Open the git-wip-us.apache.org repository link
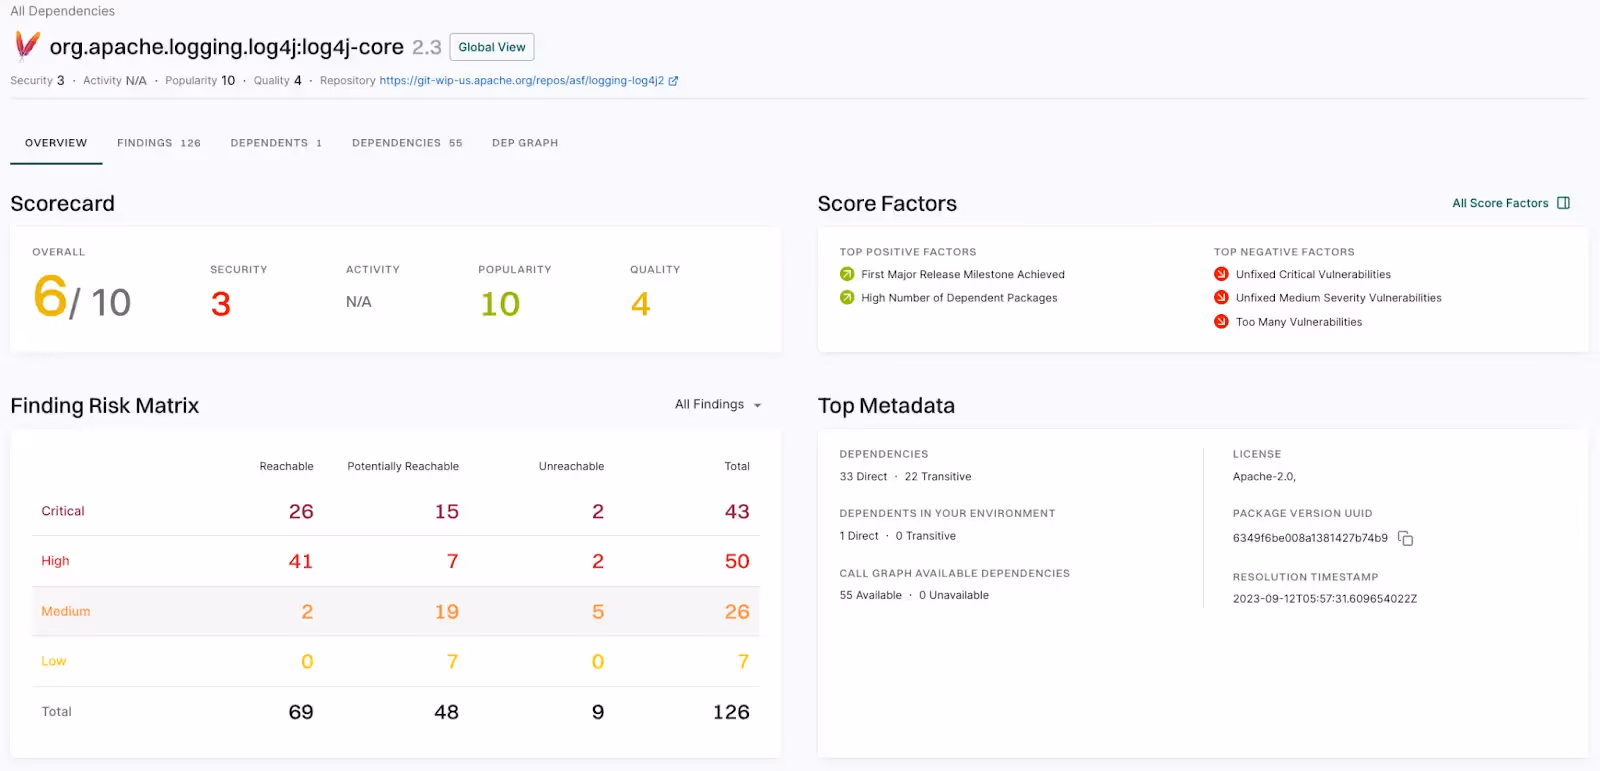 [x=521, y=81]
